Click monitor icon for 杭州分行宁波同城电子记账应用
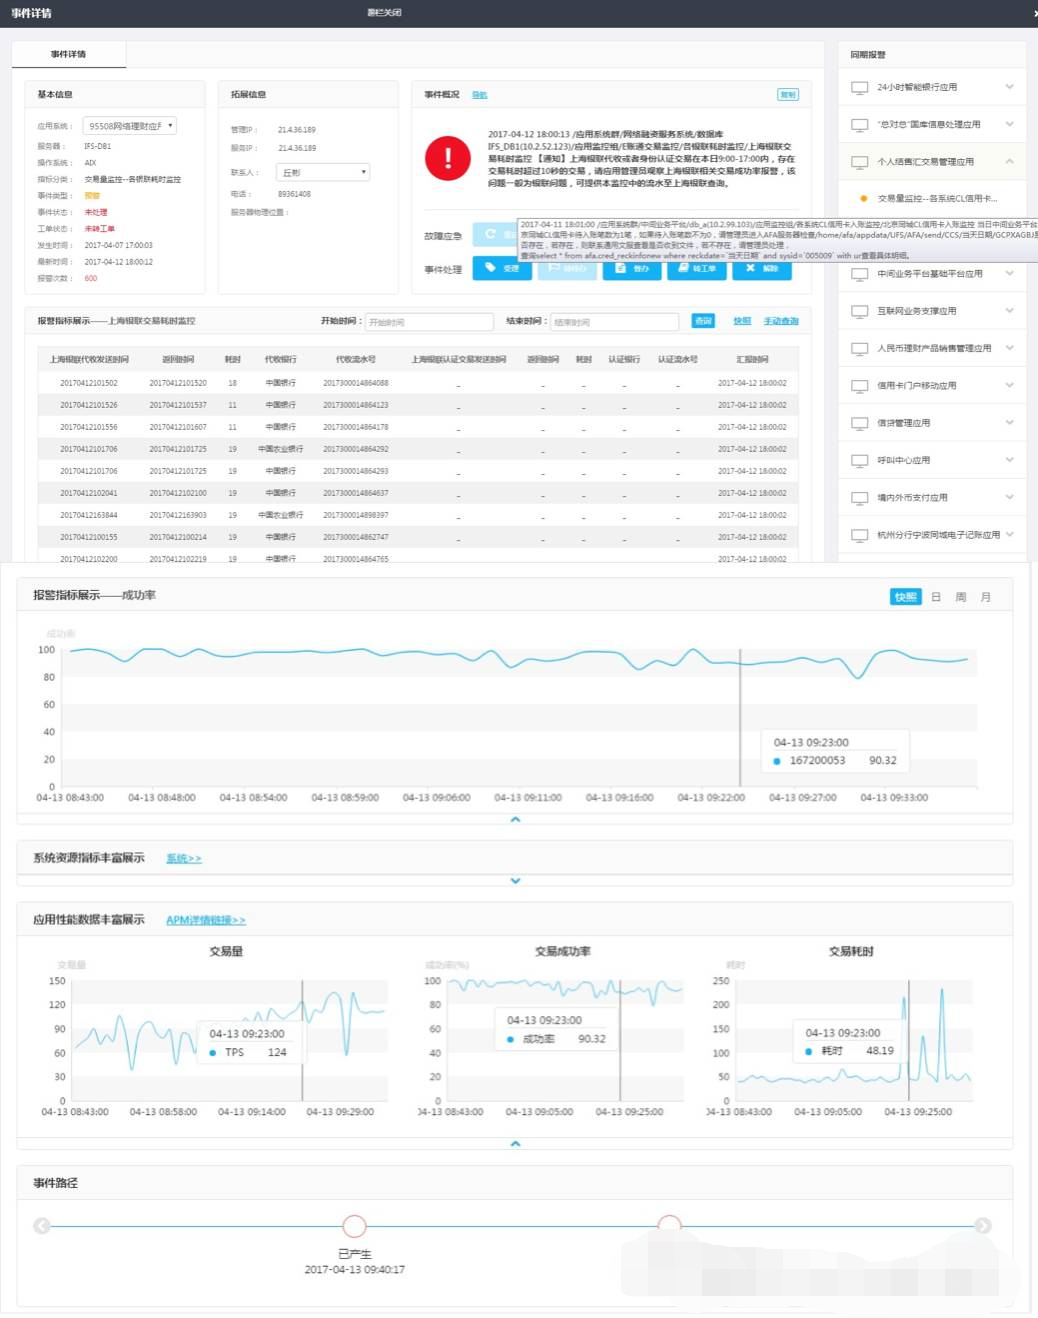Screen dimensions: 1038x1318 tap(859, 535)
